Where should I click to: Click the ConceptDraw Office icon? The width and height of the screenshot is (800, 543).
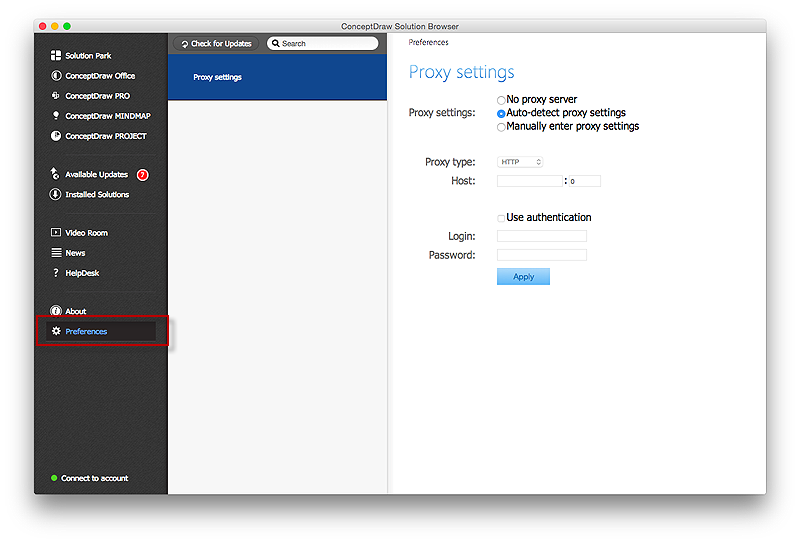56,76
